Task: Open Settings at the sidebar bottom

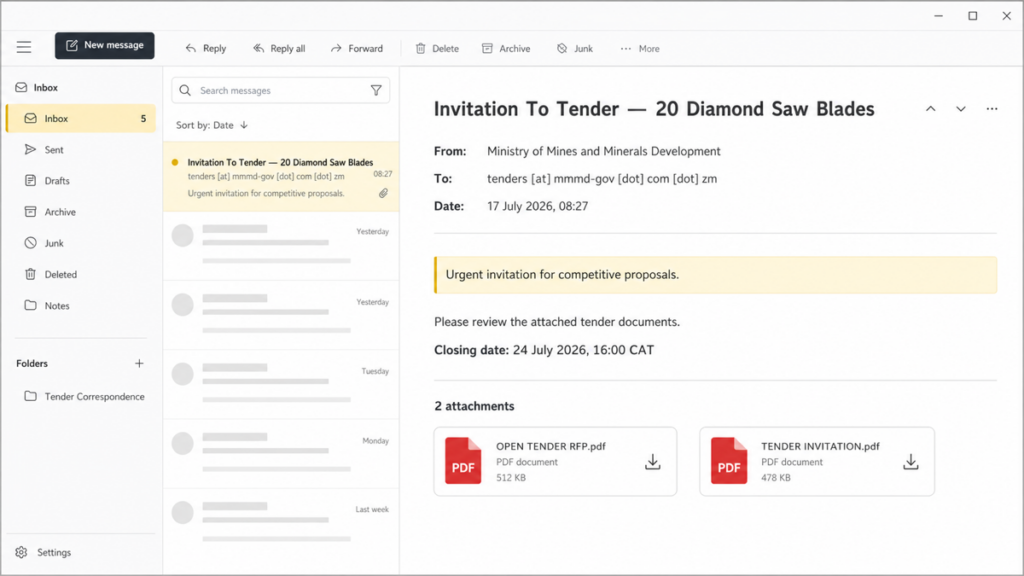Action: pos(44,552)
